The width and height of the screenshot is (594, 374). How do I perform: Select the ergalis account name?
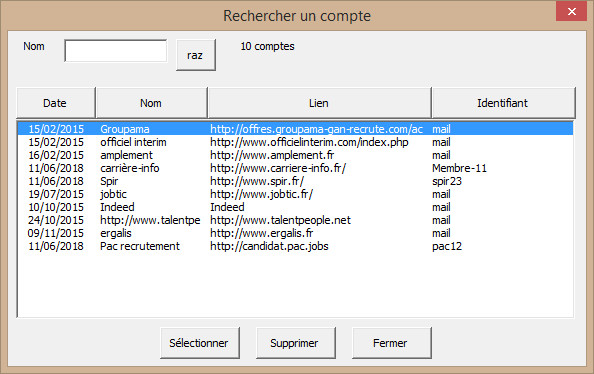point(116,233)
